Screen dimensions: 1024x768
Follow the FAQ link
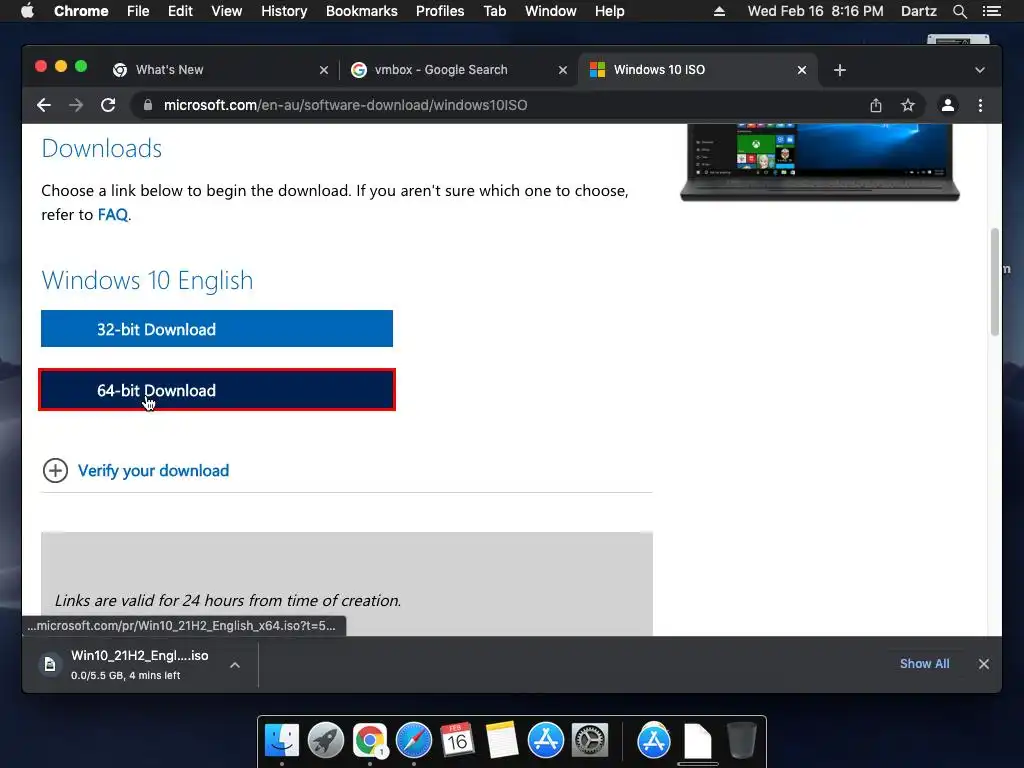(112, 215)
